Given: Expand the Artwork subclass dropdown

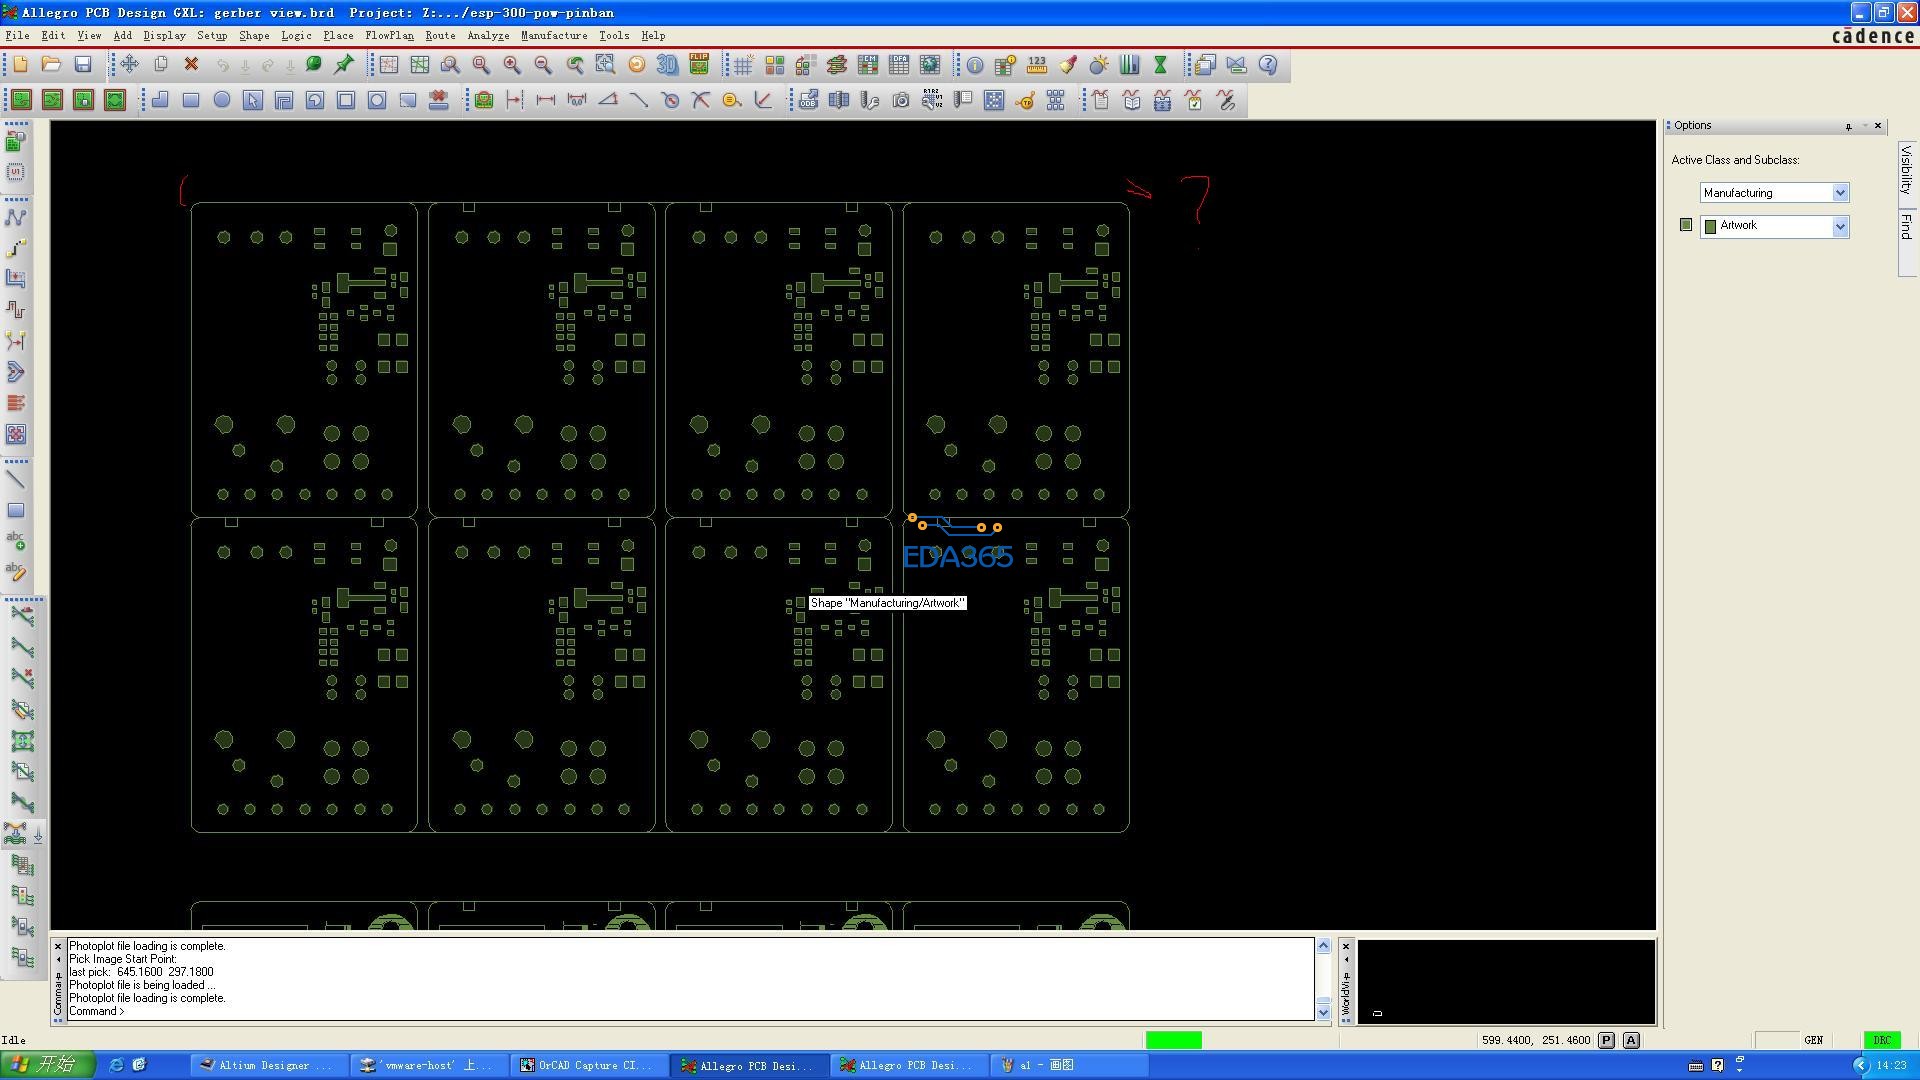Looking at the screenshot, I should (1840, 227).
